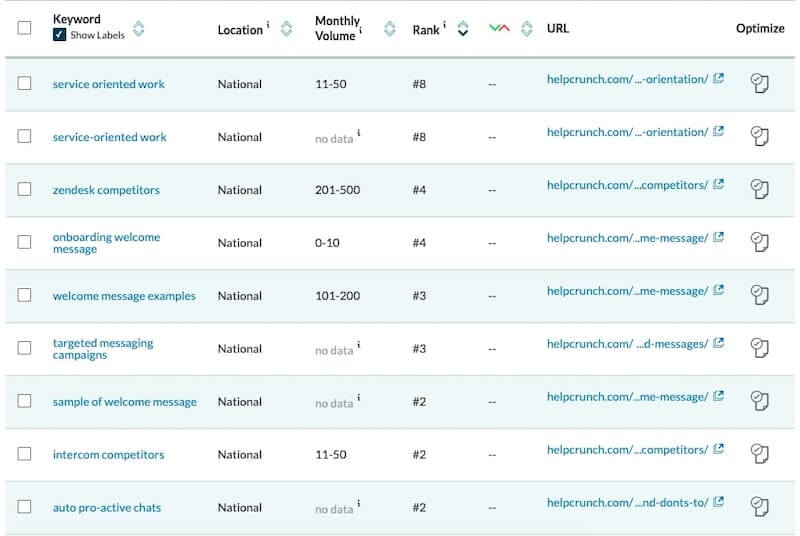Open the welcome message examples keyword link
This screenshot has height=536, width=800.
point(124,296)
